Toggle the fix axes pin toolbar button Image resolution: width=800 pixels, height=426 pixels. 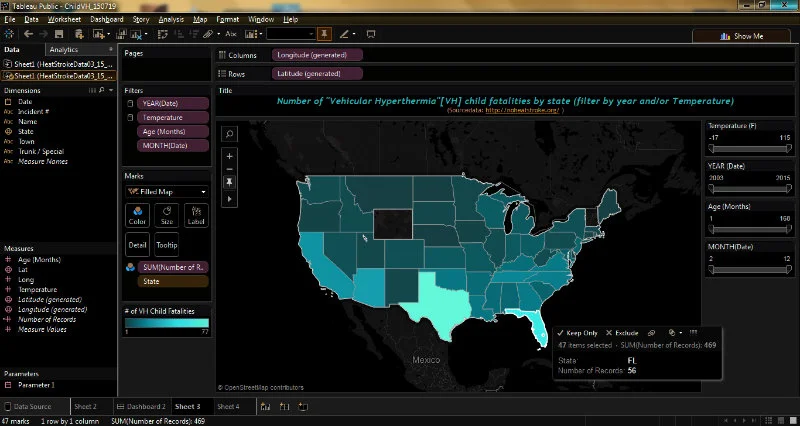[x=324, y=34]
